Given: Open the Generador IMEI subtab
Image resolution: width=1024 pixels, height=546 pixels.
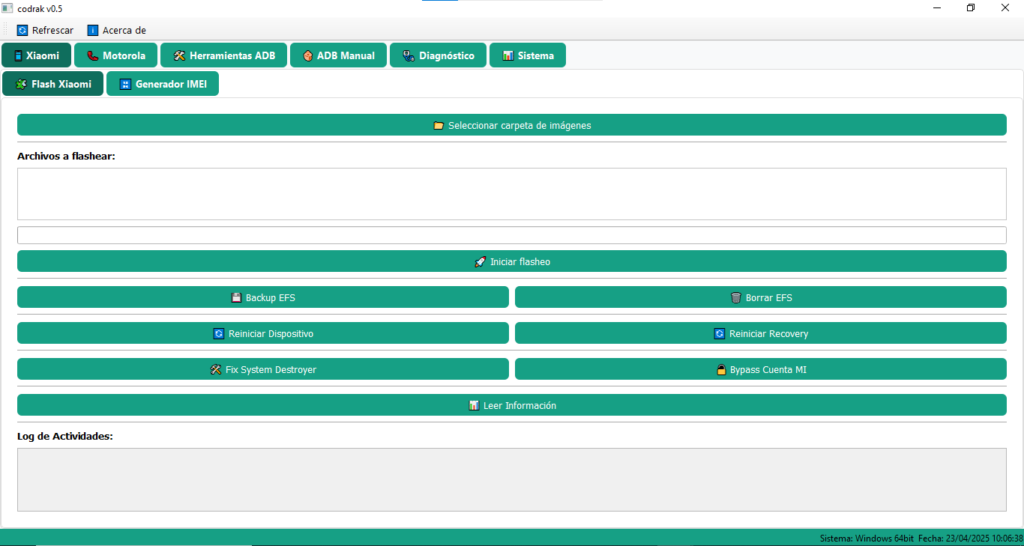Looking at the screenshot, I should pyautogui.click(x=163, y=84).
